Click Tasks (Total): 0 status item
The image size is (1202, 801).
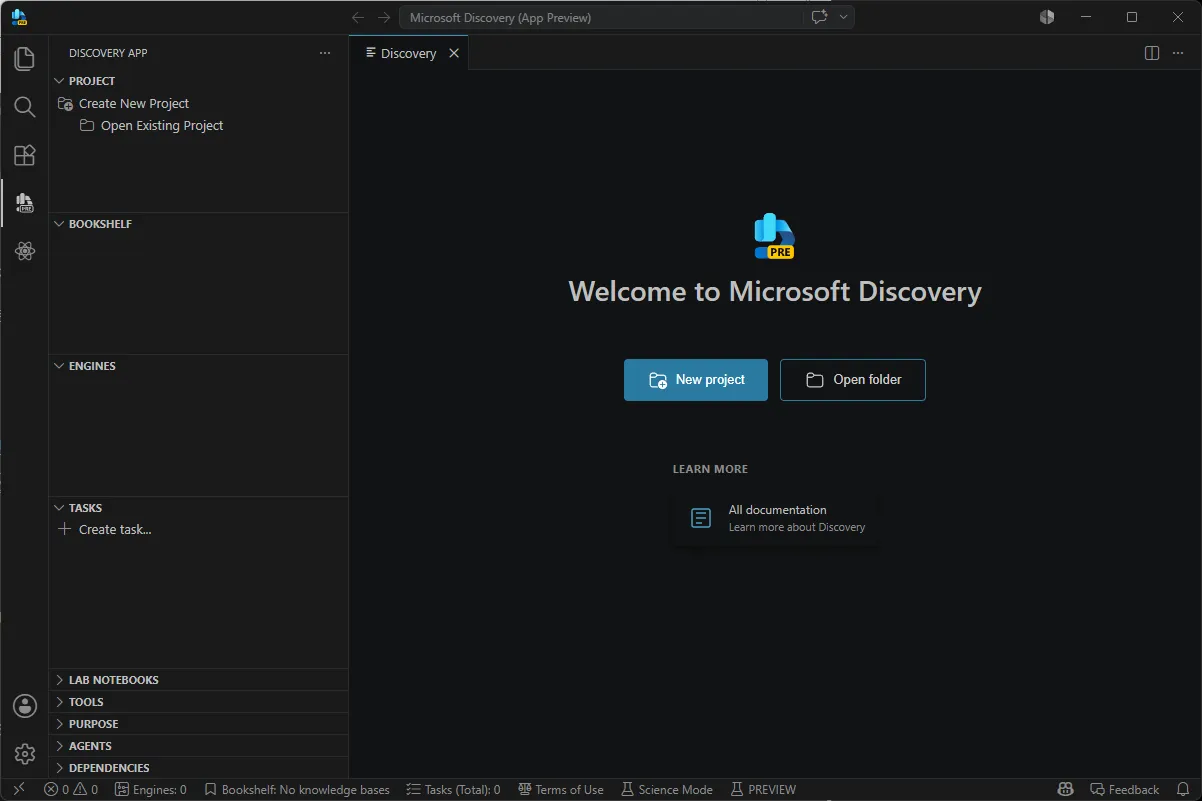coord(454,789)
